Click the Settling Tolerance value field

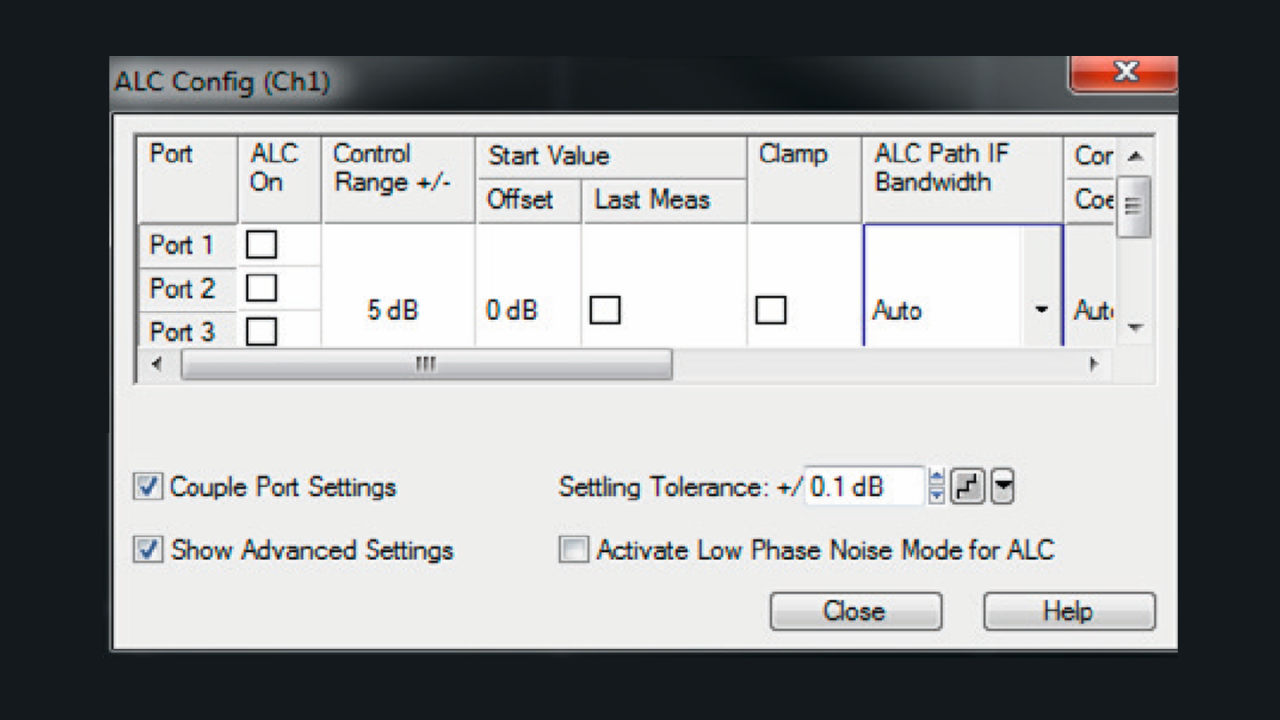pyautogui.click(x=864, y=487)
